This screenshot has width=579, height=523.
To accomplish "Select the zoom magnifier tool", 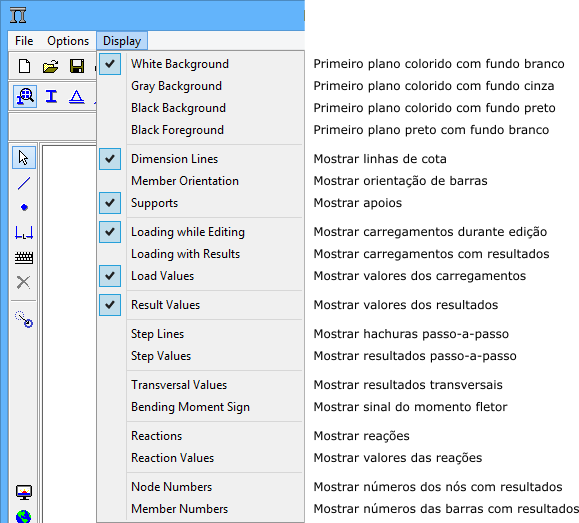I will (25, 96).
